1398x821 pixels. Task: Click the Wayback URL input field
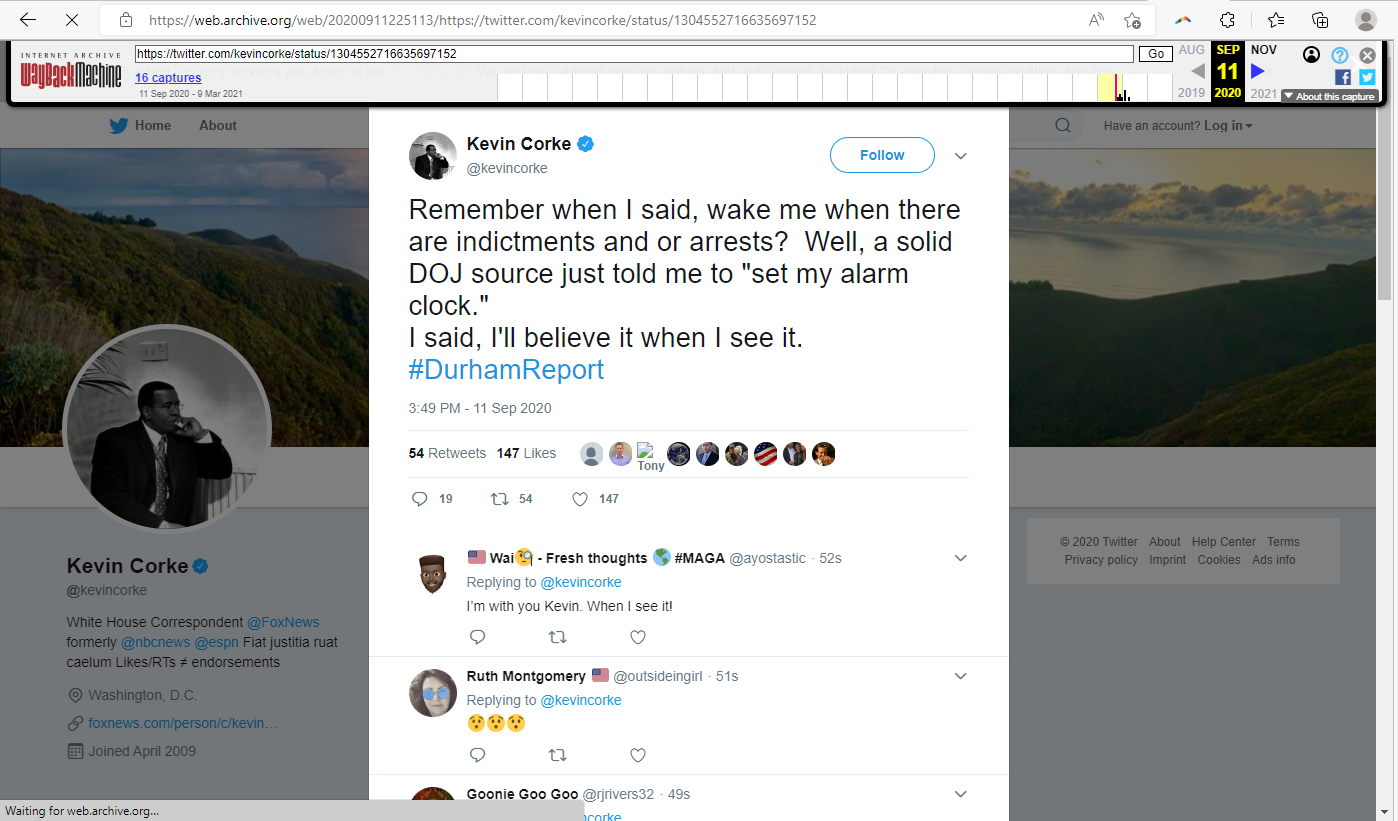click(634, 54)
